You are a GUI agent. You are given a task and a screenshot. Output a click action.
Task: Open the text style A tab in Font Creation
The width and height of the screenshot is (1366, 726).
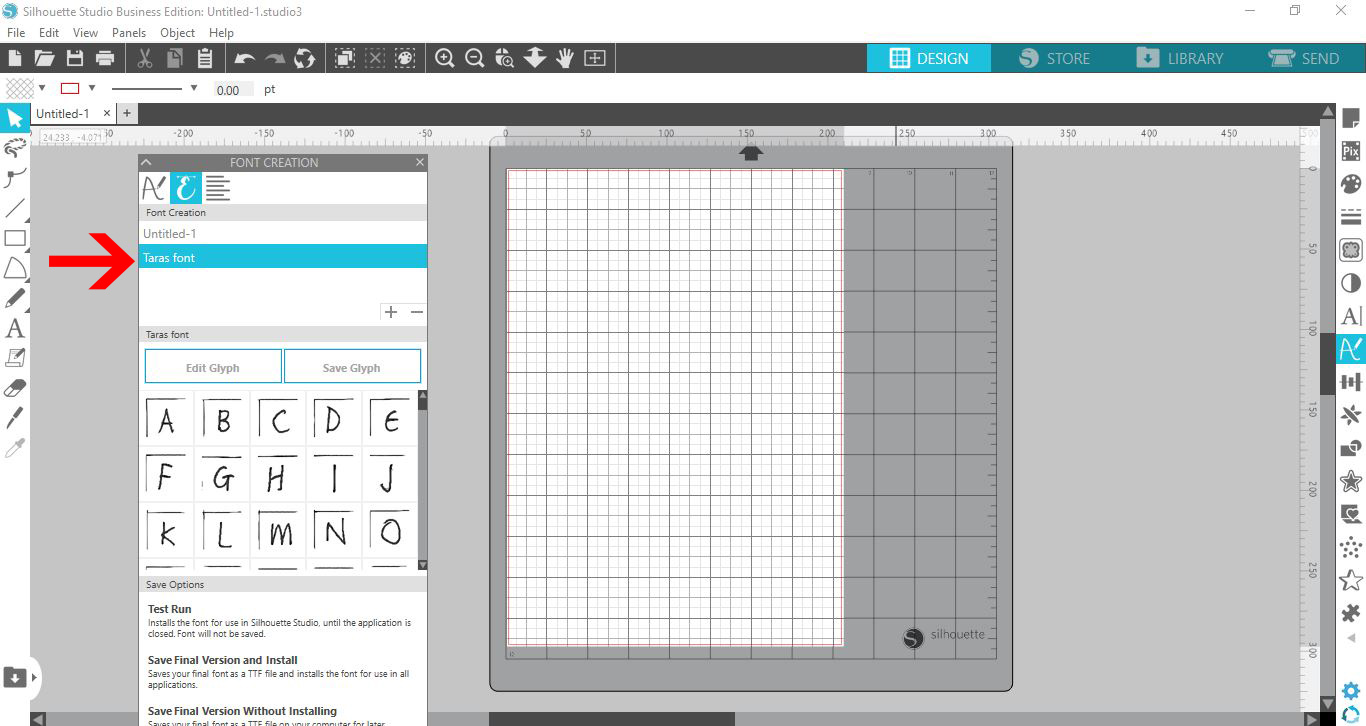coord(154,187)
